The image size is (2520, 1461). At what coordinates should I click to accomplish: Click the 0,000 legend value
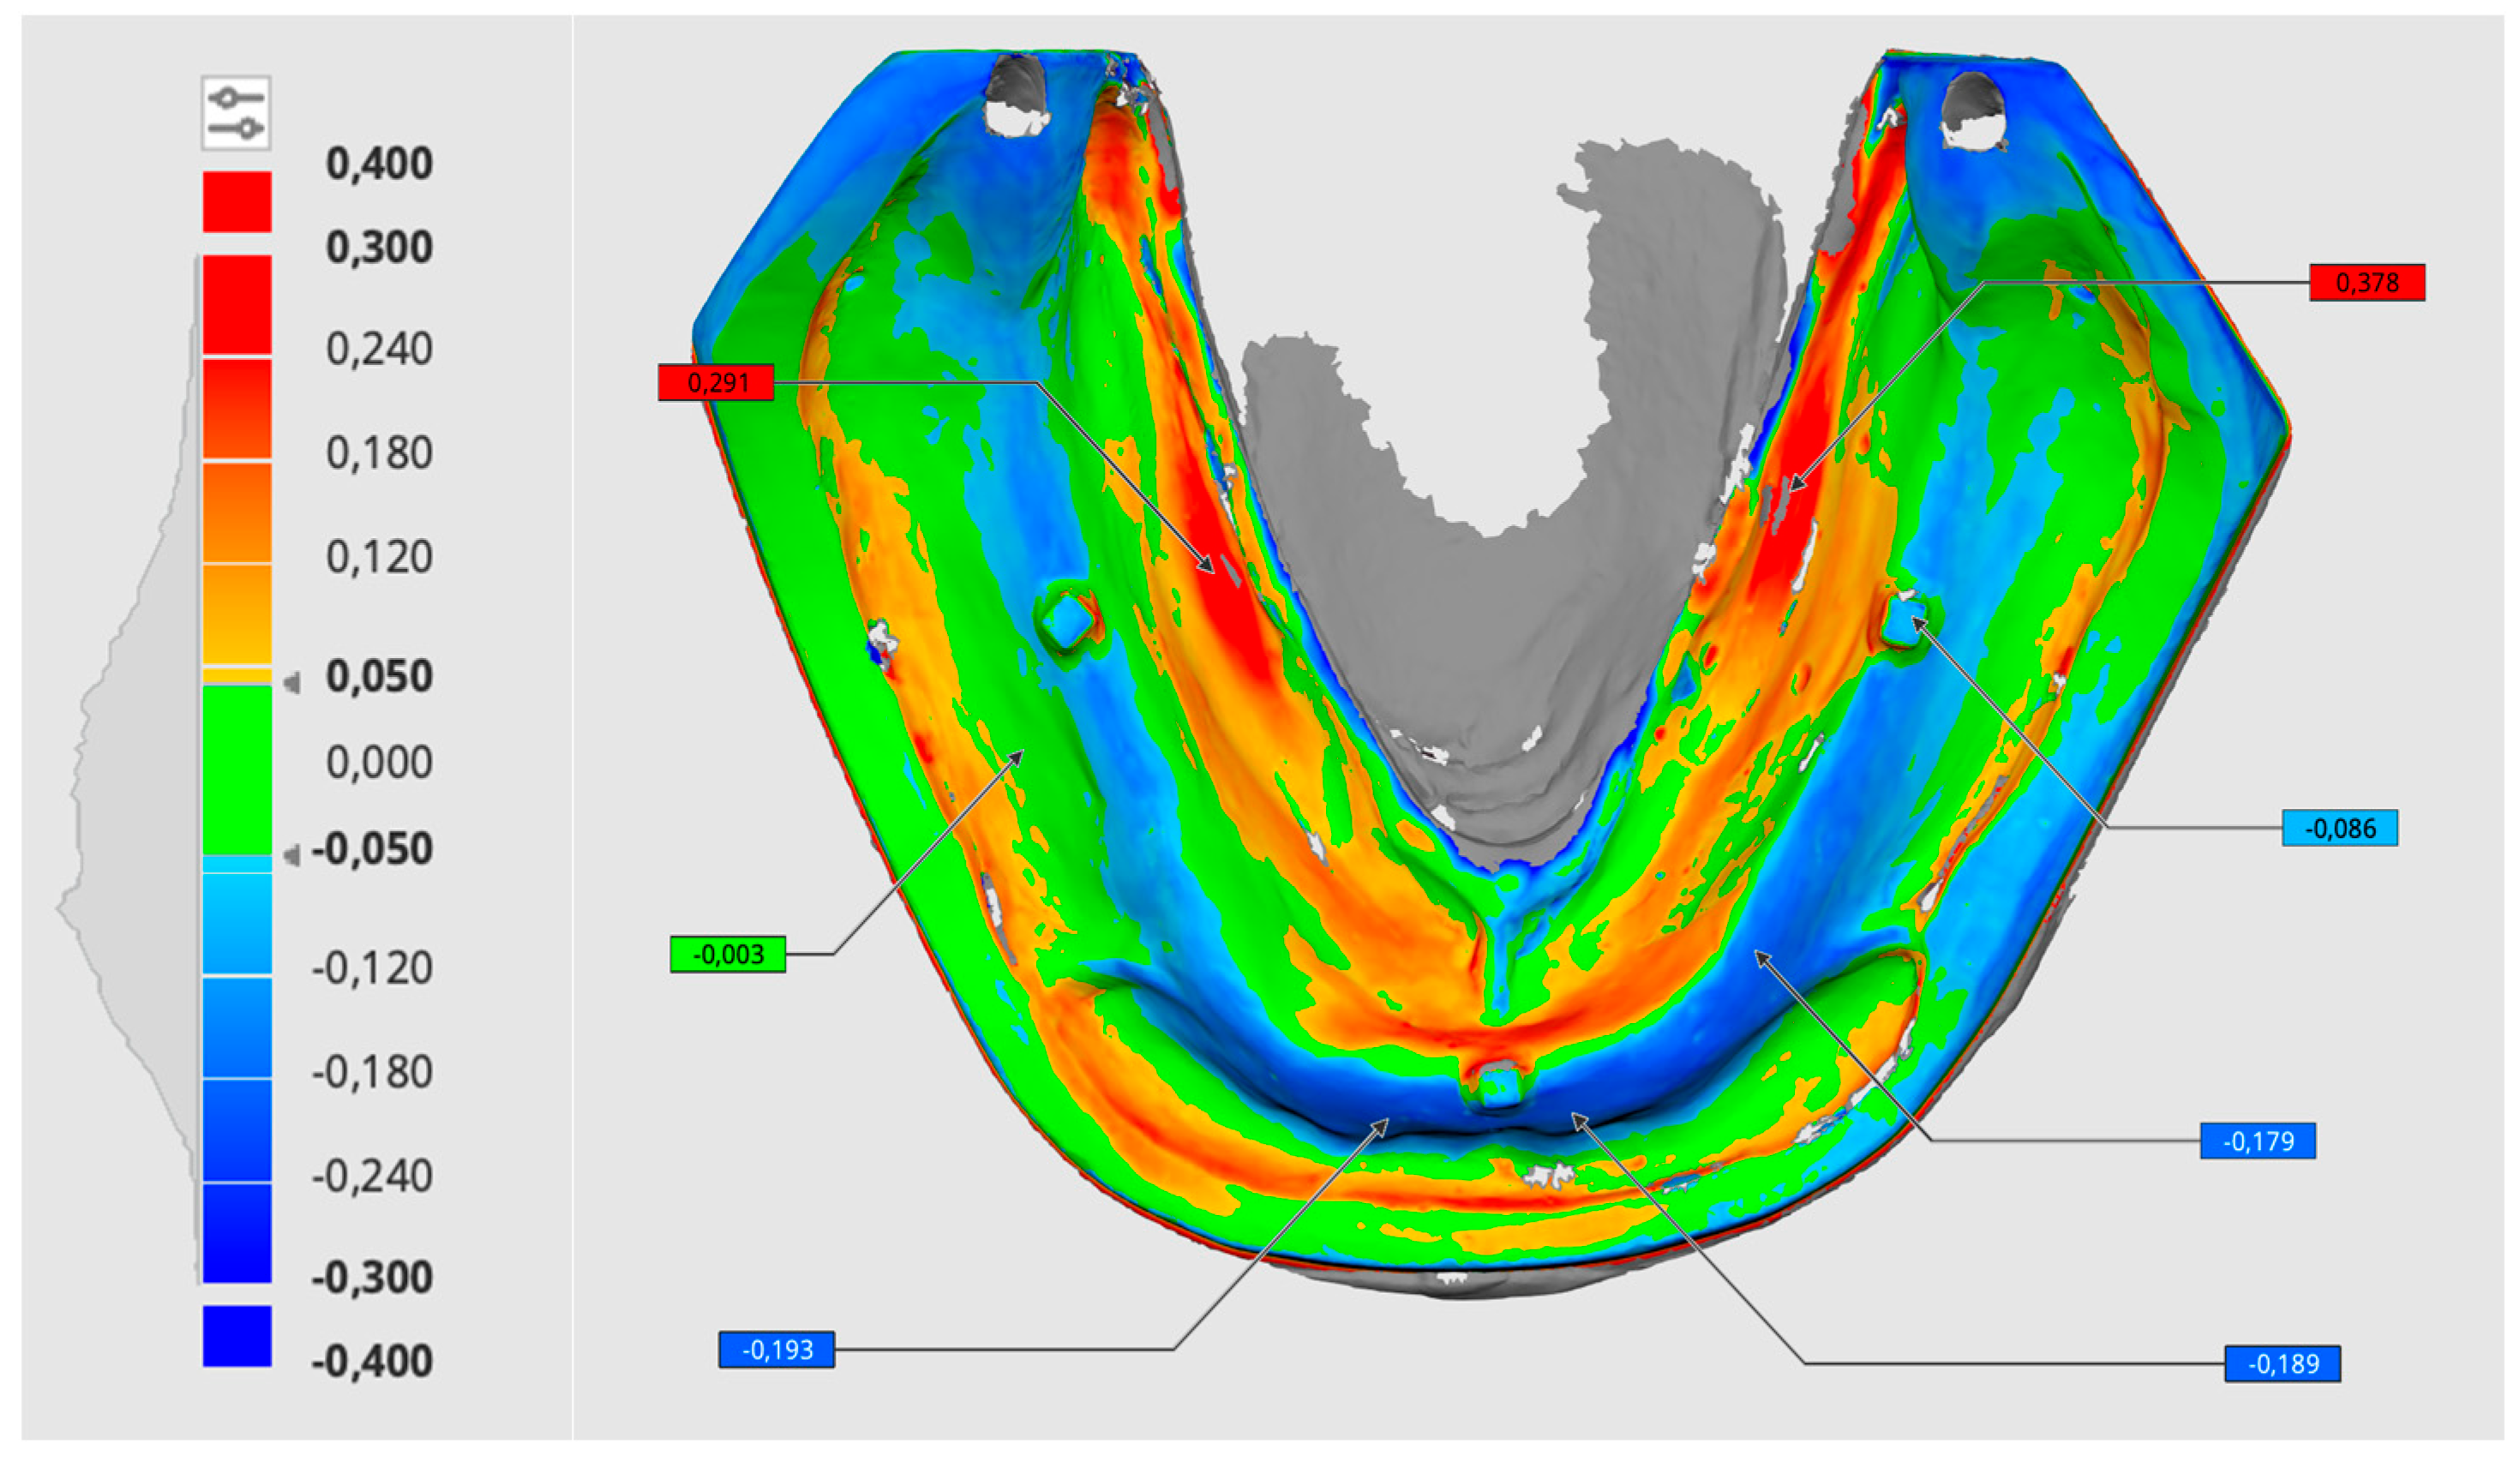[379, 763]
